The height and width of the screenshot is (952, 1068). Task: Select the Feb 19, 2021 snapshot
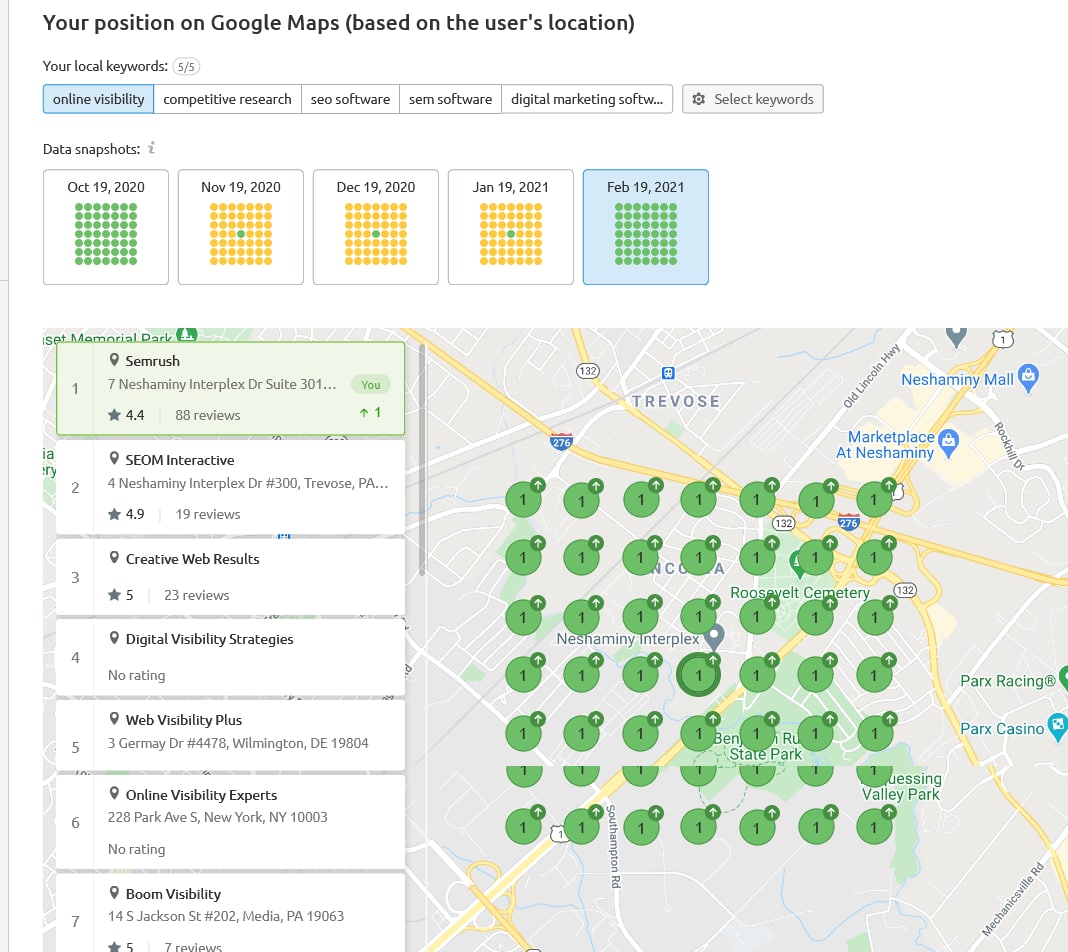[646, 227]
